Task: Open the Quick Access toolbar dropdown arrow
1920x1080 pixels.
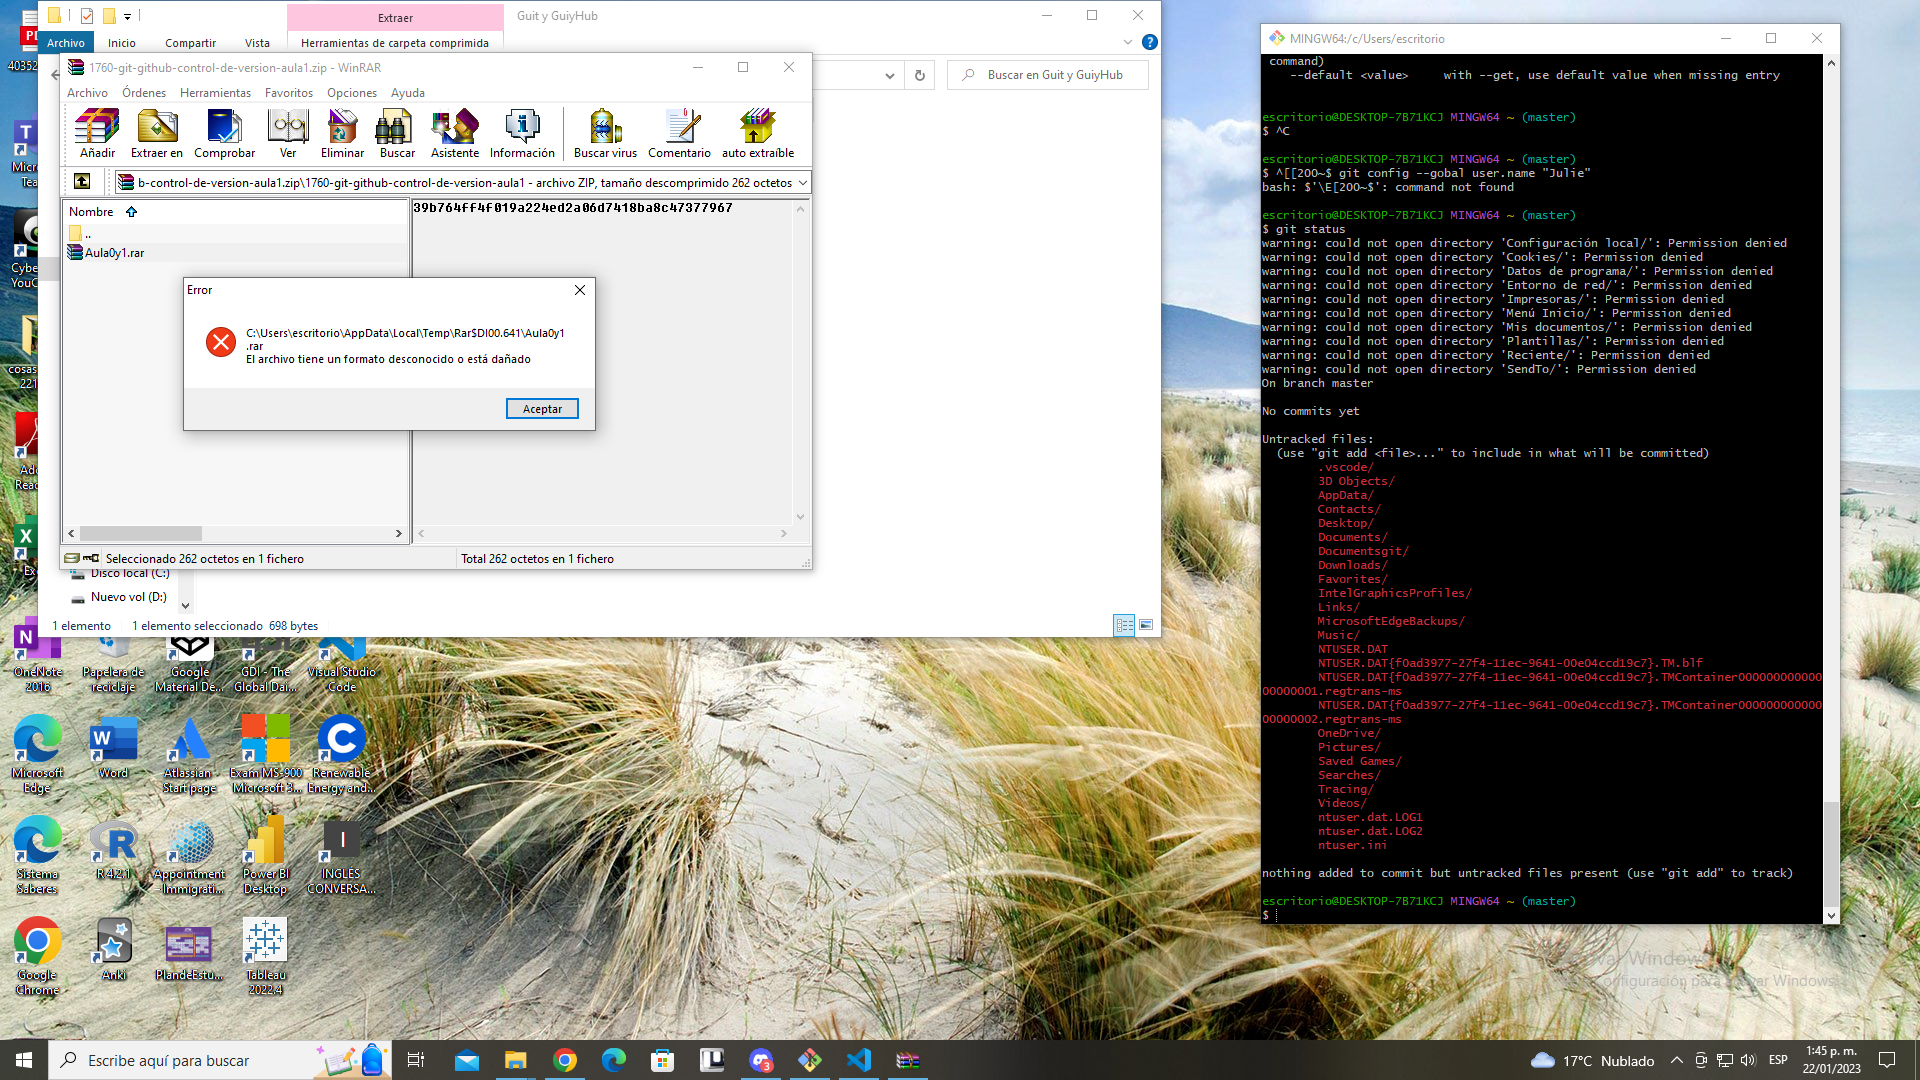Action: (128, 16)
